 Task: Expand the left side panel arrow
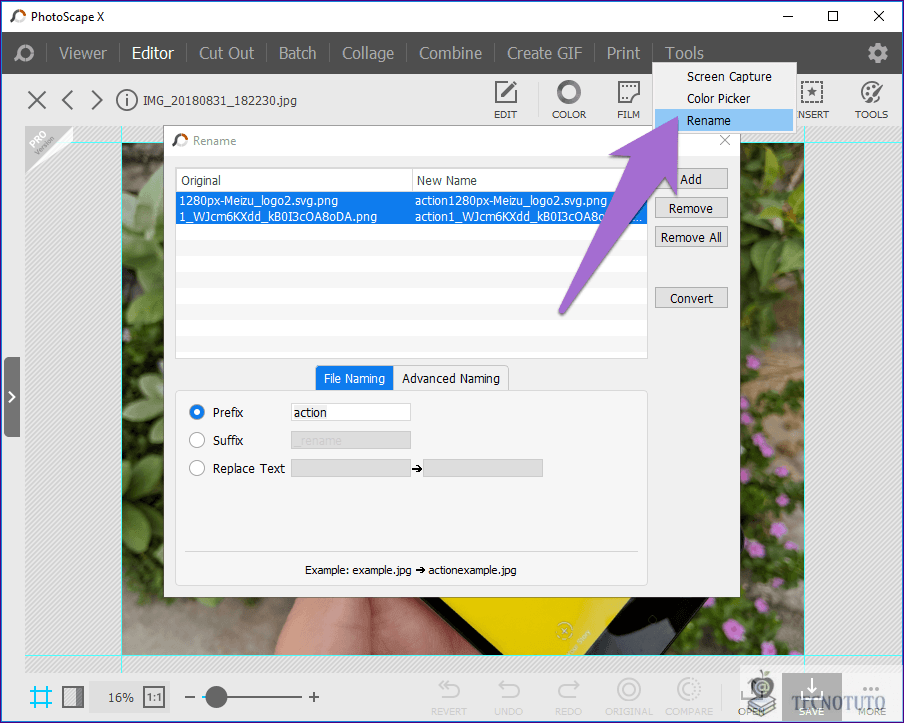(12, 397)
